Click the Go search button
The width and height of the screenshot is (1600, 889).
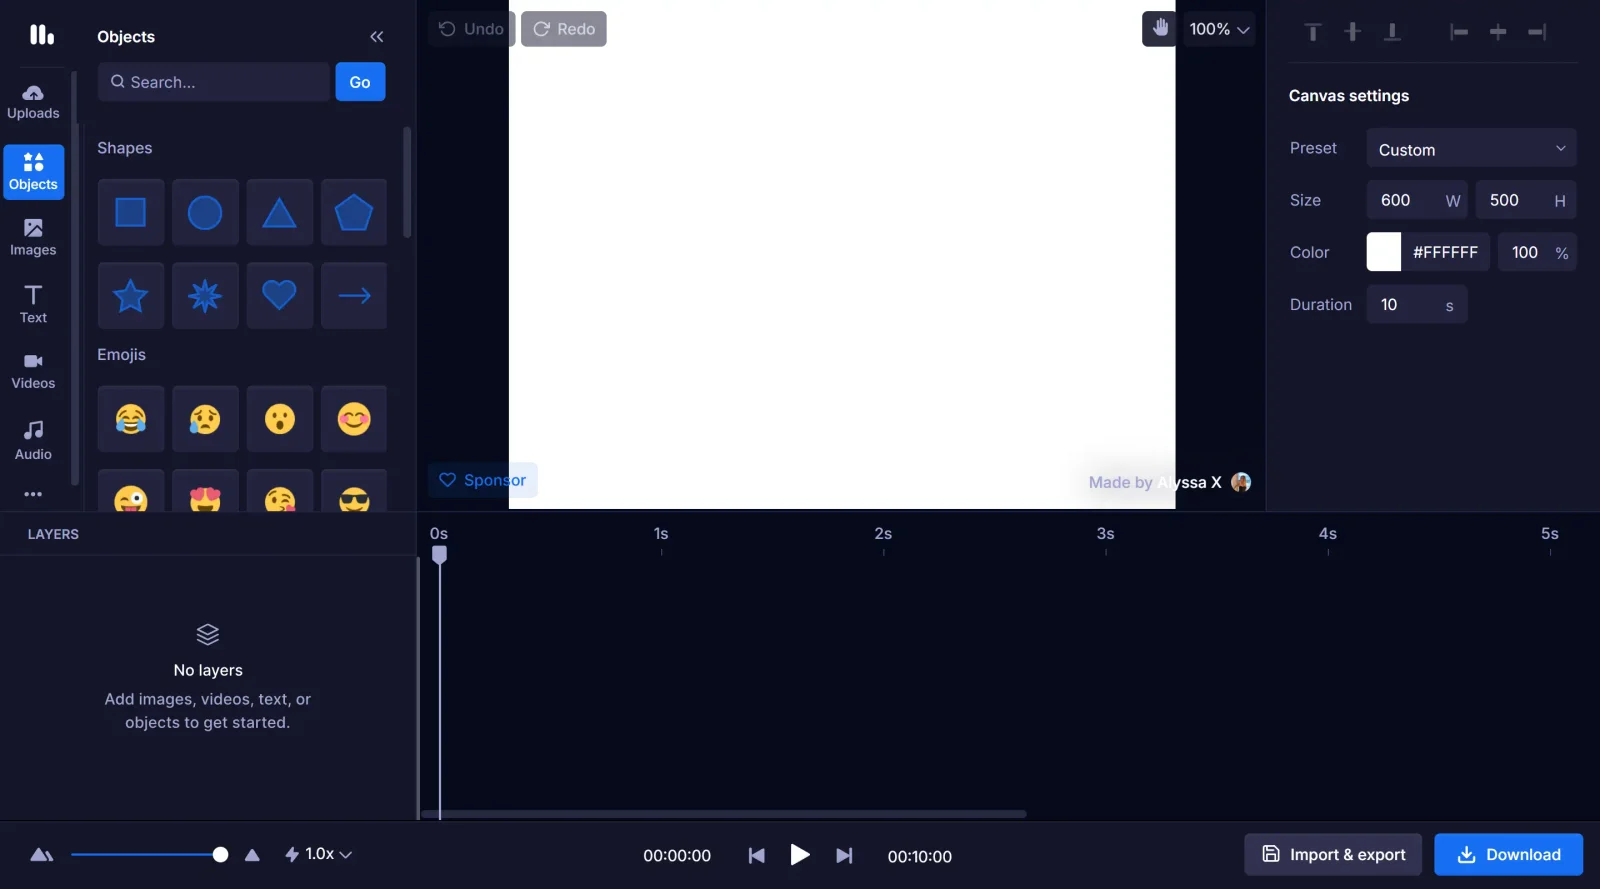click(360, 82)
